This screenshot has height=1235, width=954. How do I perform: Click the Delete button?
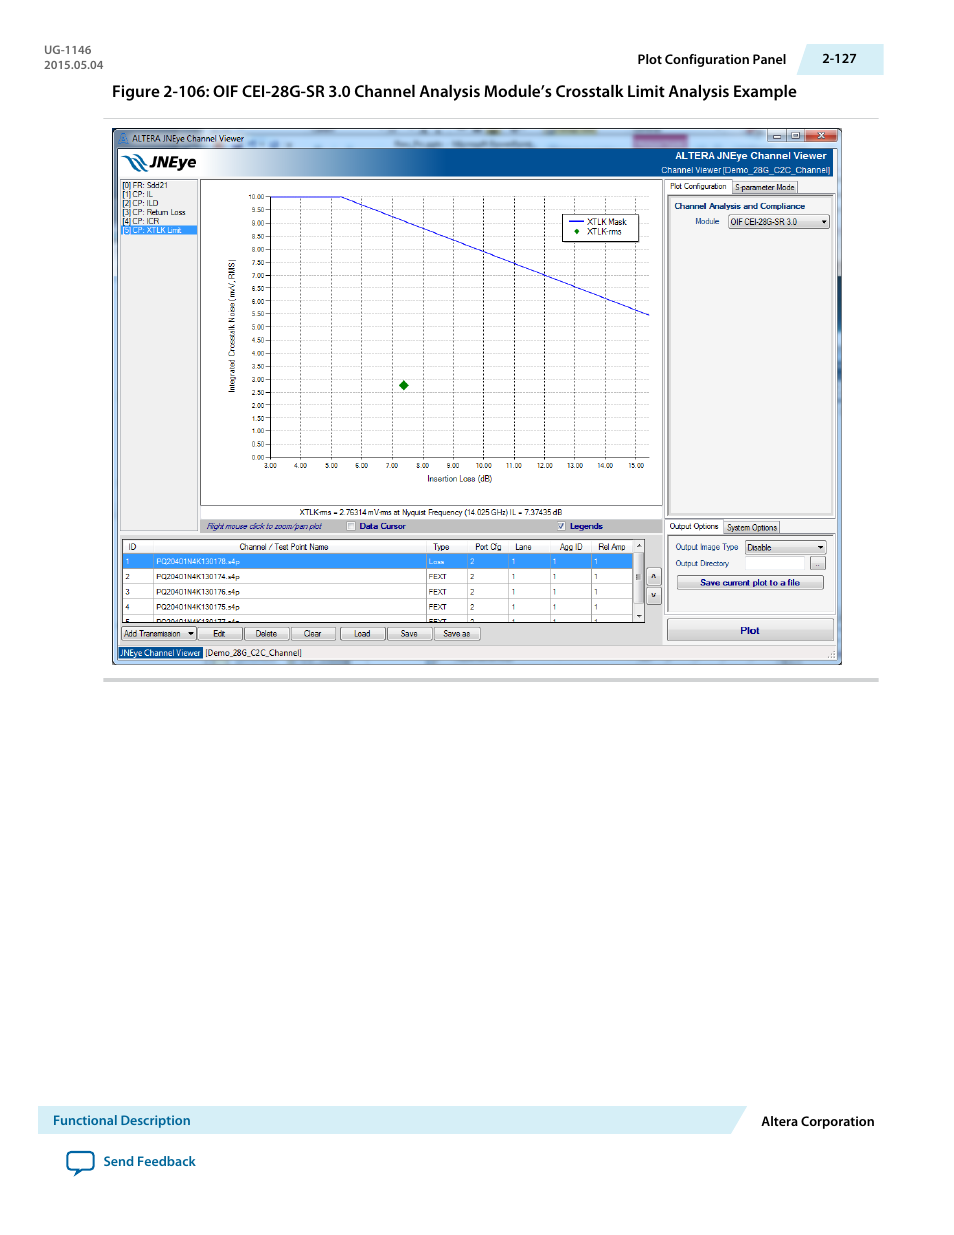tap(266, 633)
